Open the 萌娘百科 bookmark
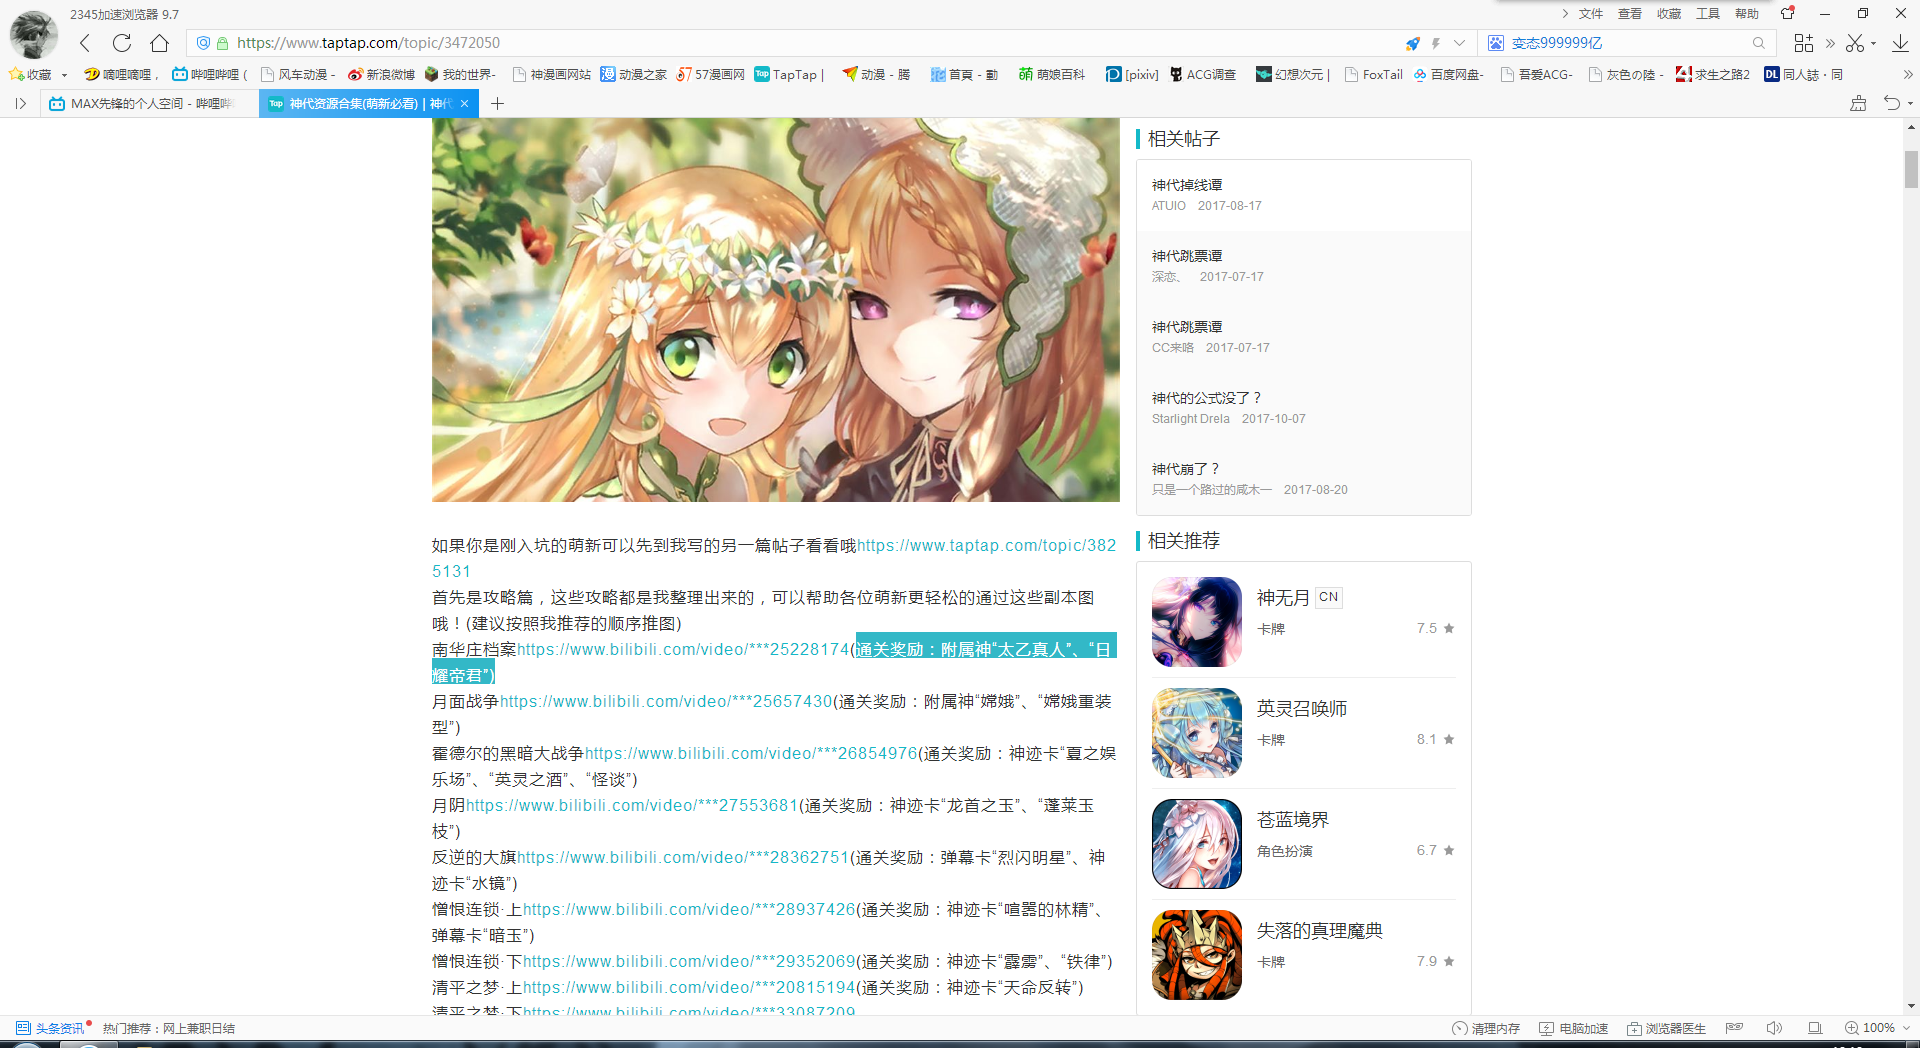 pyautogui.click(x=1051, y=74)
